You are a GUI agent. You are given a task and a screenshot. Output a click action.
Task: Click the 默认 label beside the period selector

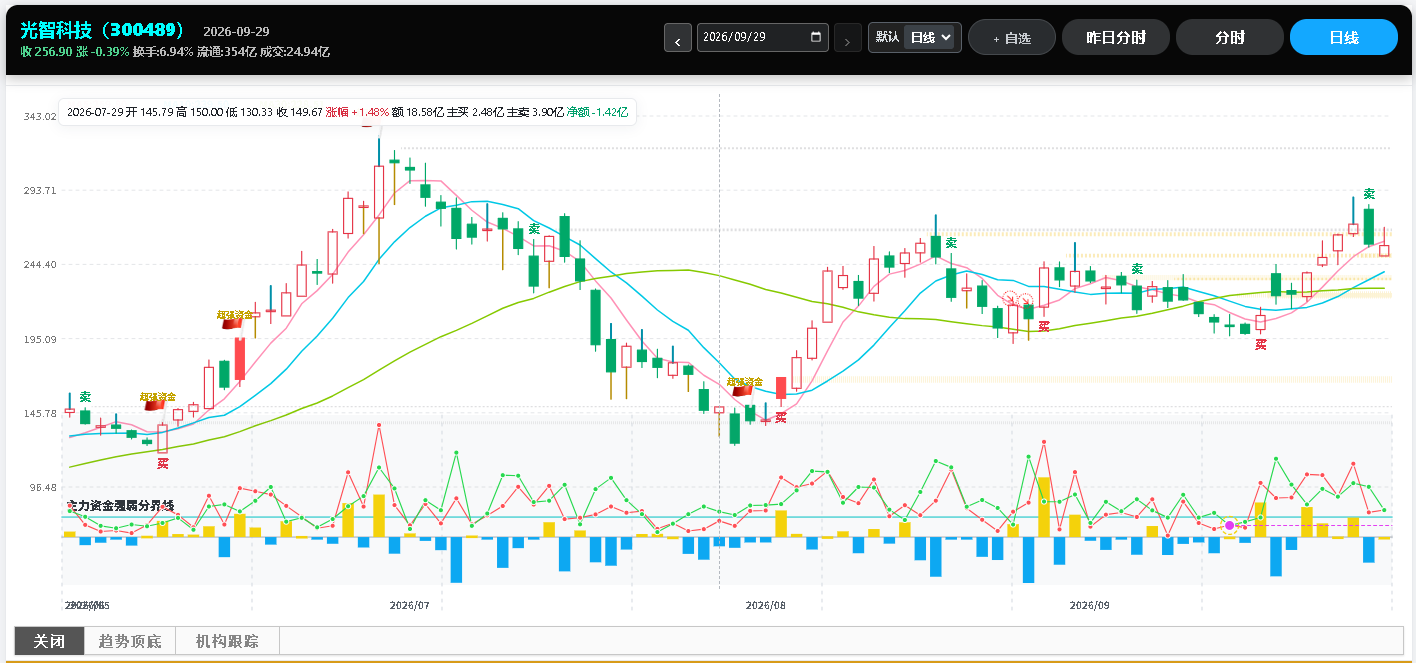click(887, 37)
